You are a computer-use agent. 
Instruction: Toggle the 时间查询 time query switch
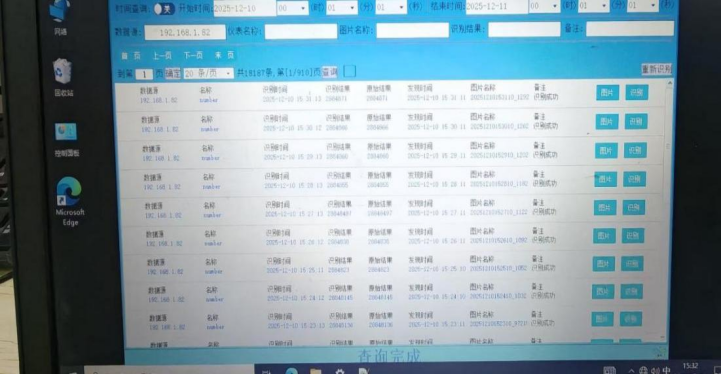point(164,8)
